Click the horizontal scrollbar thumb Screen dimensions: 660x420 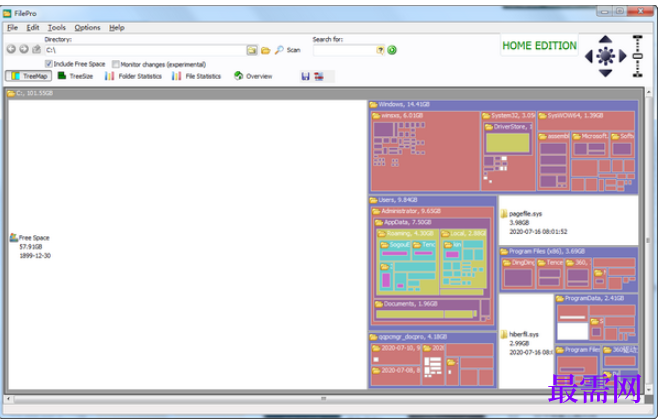coord(323,398)
